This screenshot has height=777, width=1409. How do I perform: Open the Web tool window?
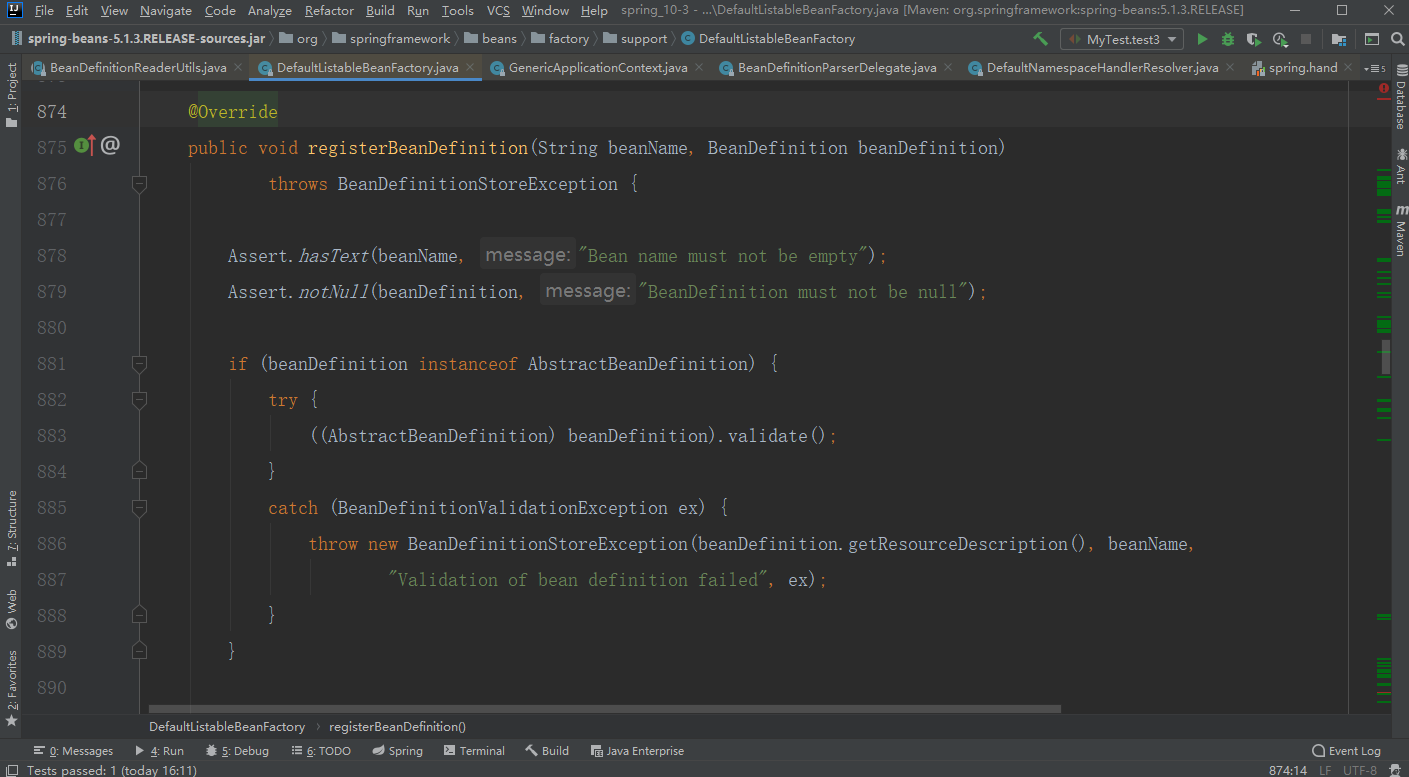[11, 609]
